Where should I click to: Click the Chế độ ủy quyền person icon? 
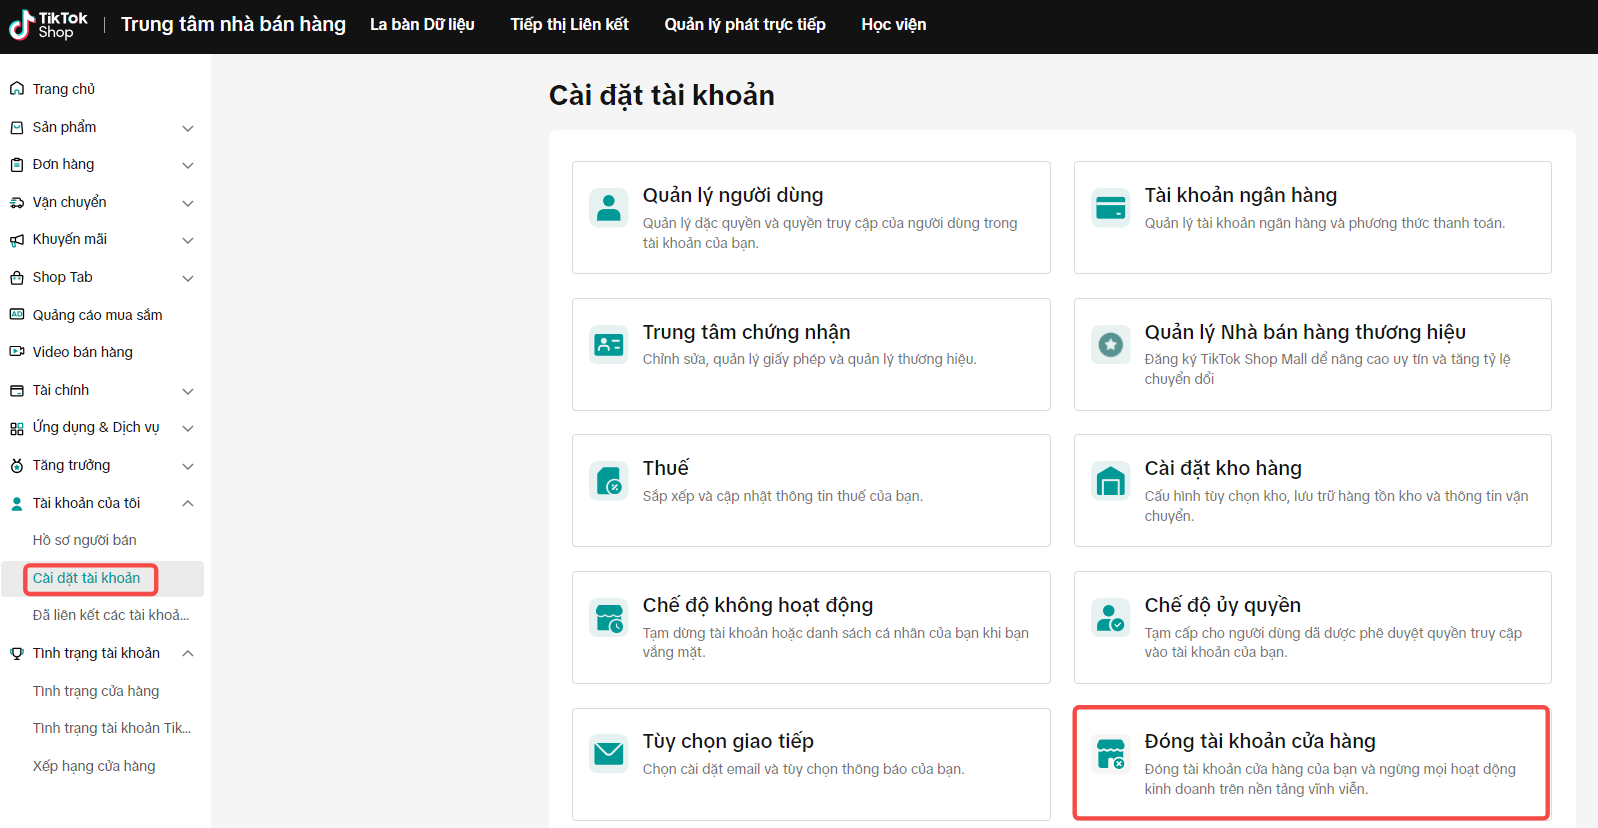click(1111, 617)
